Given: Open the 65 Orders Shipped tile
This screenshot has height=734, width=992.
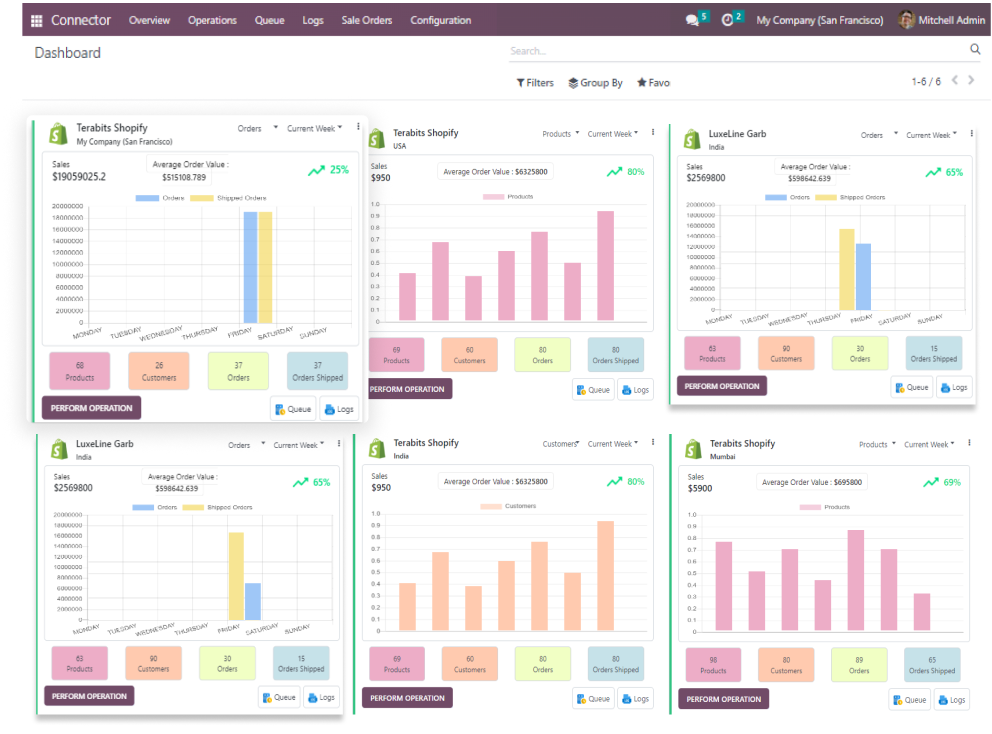Looking at the screenshot, I should pyautogui.click(x=932, y=665).
